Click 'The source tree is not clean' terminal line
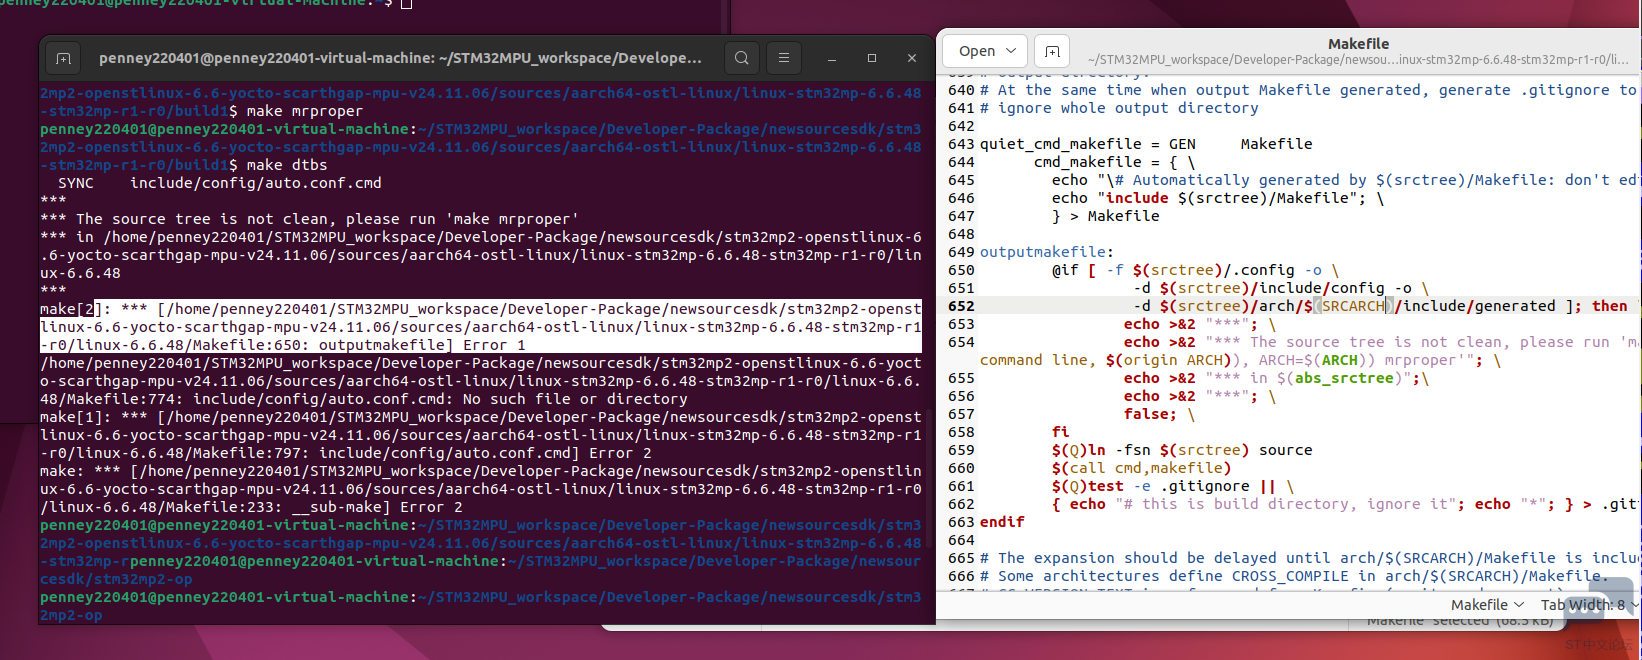Screen dimensions: 1642x660 click(309, 219)
